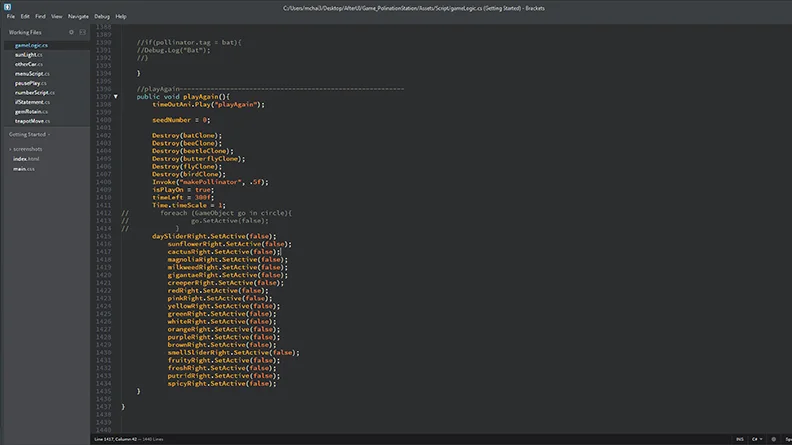Viewport: 792px width, 445px height.
Task: Open menuScript.cs from working files
Action: coord(32,74)
